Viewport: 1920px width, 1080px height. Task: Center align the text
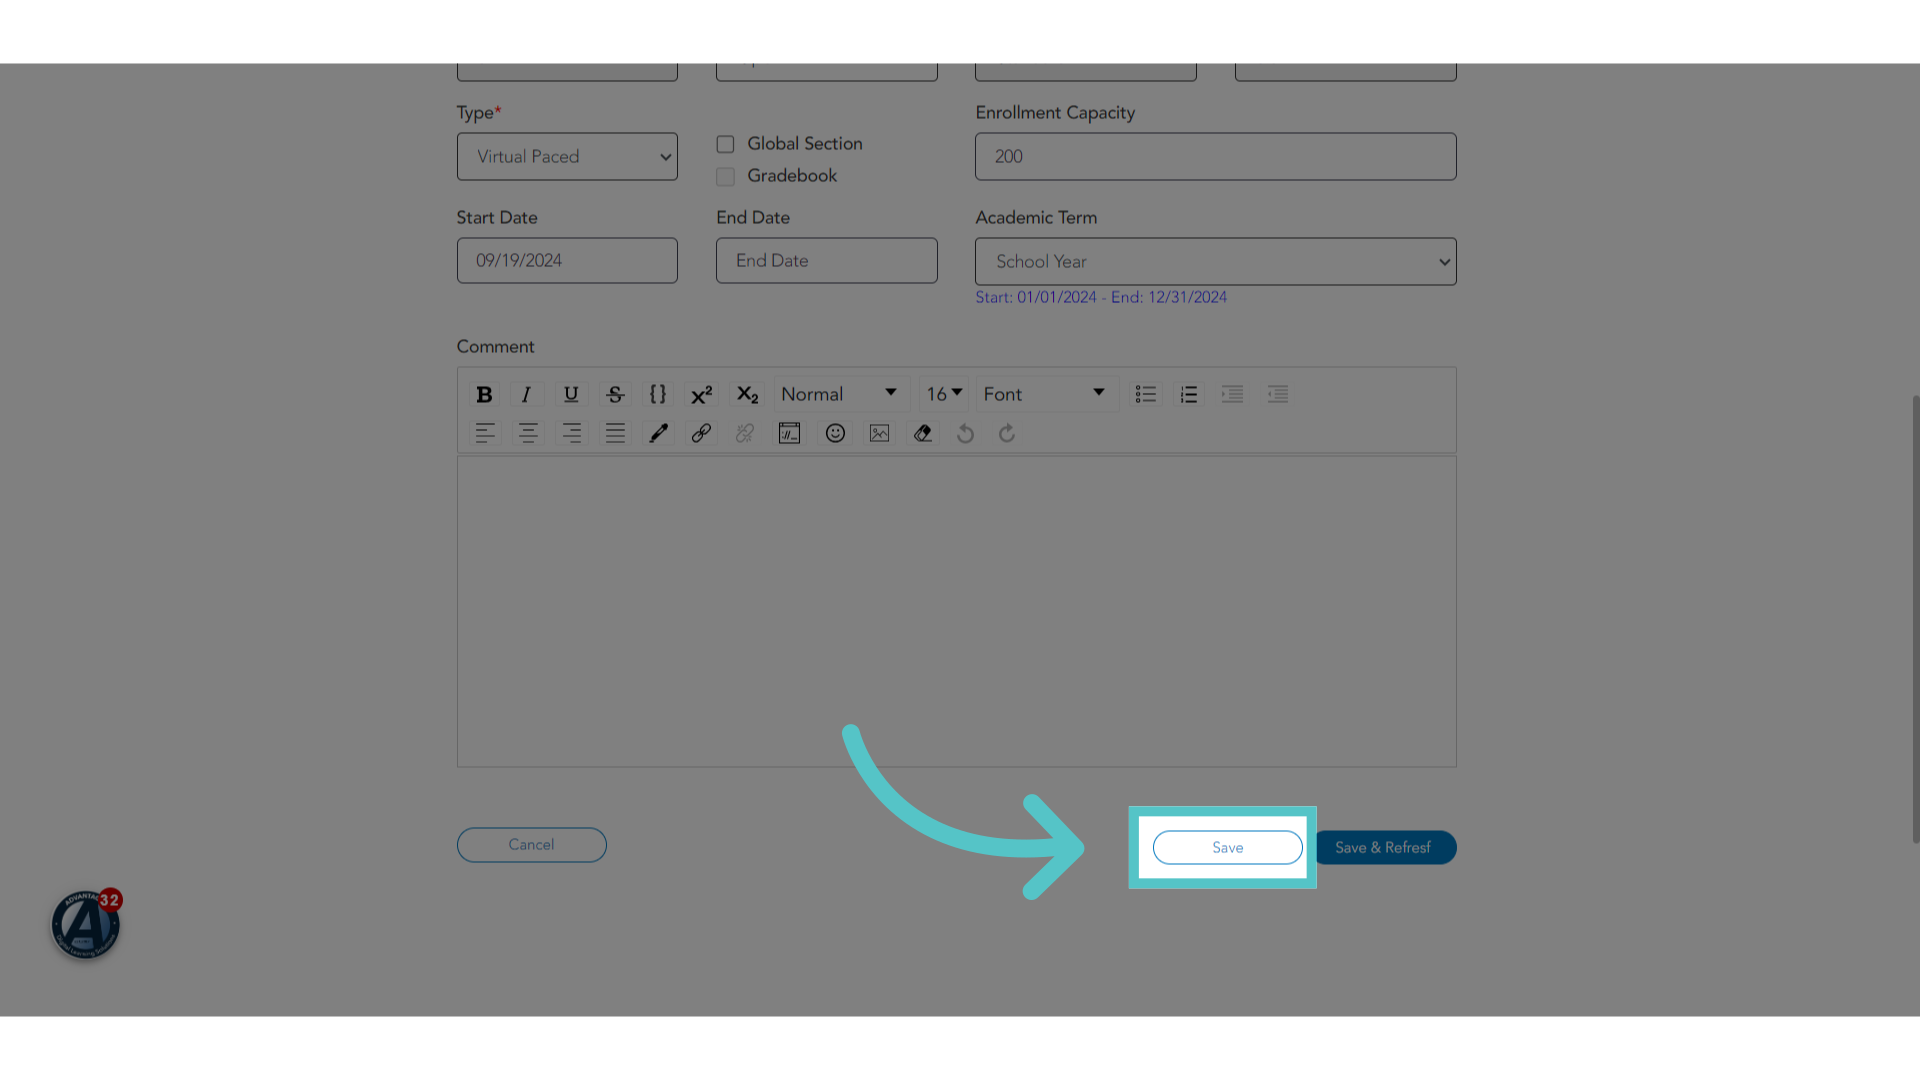pos(528,433)
